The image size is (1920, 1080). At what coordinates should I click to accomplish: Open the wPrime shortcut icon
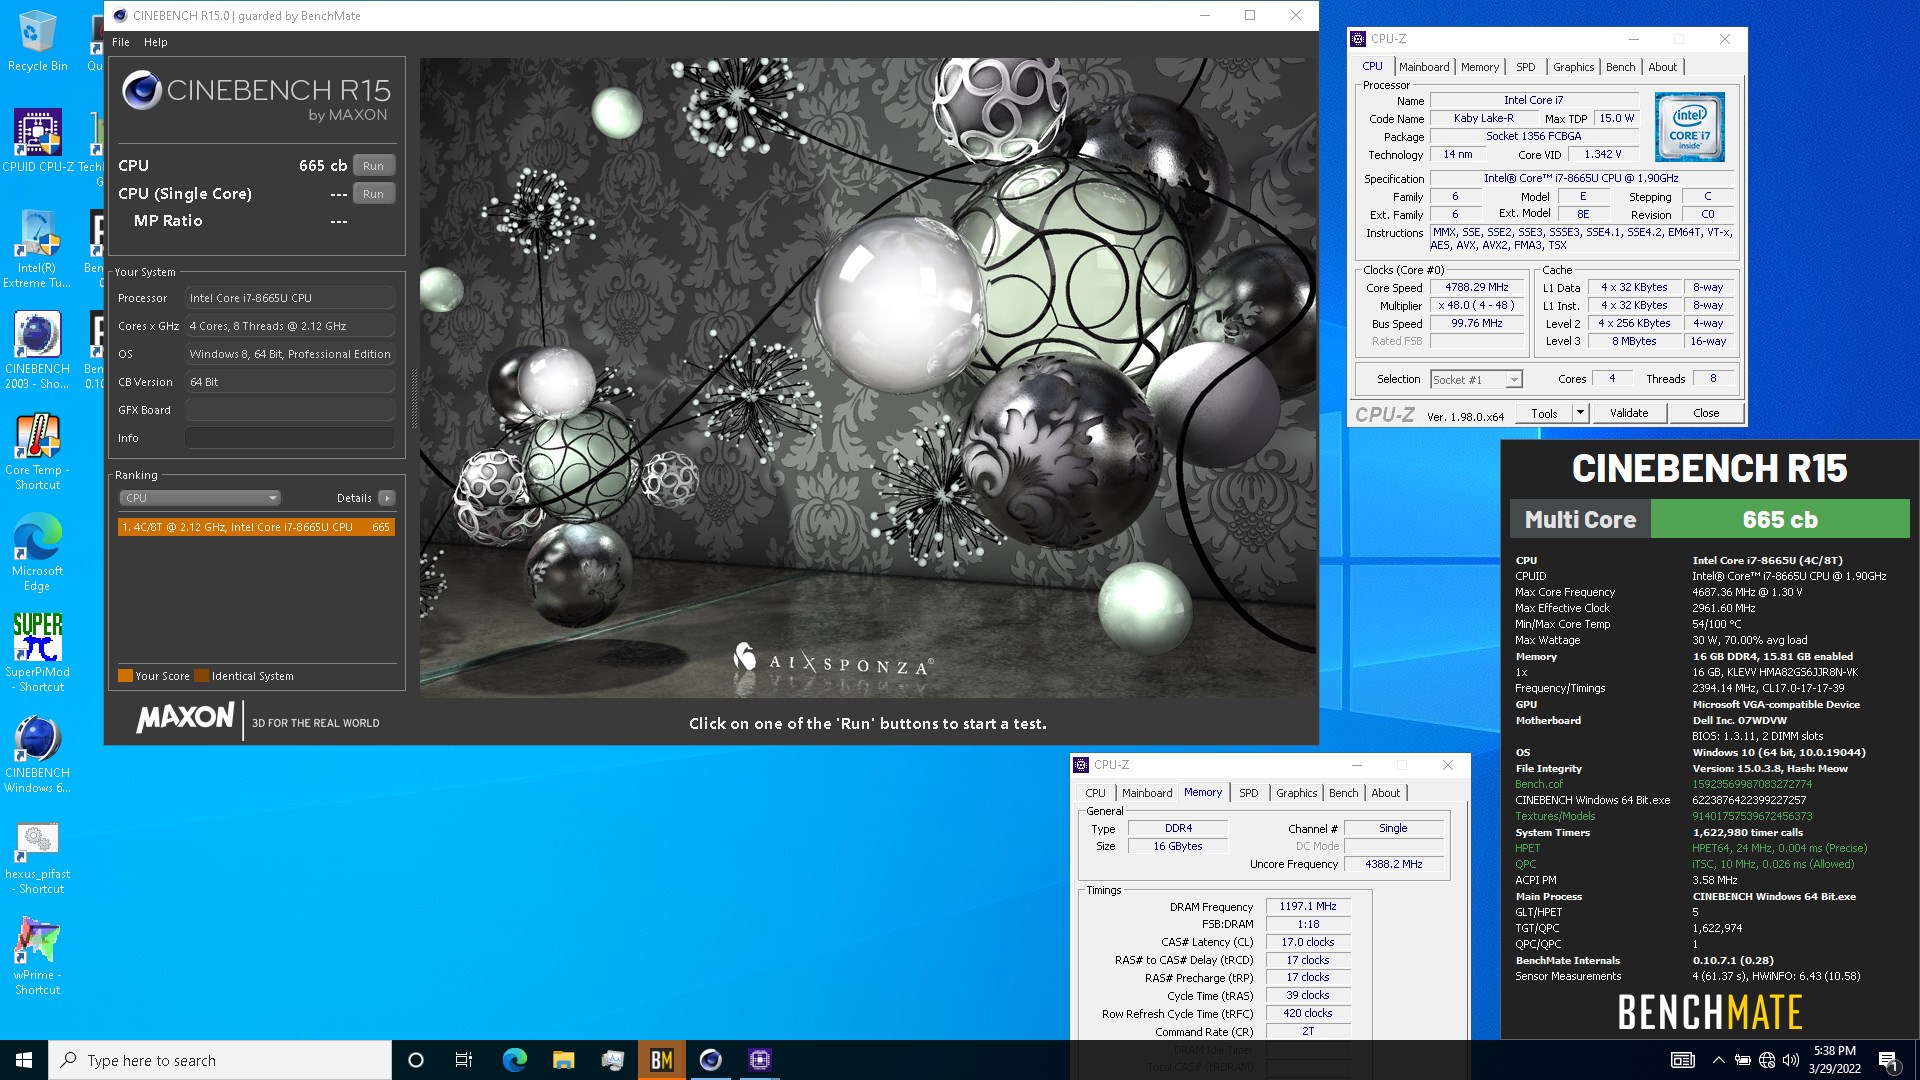tap(37, 956)
